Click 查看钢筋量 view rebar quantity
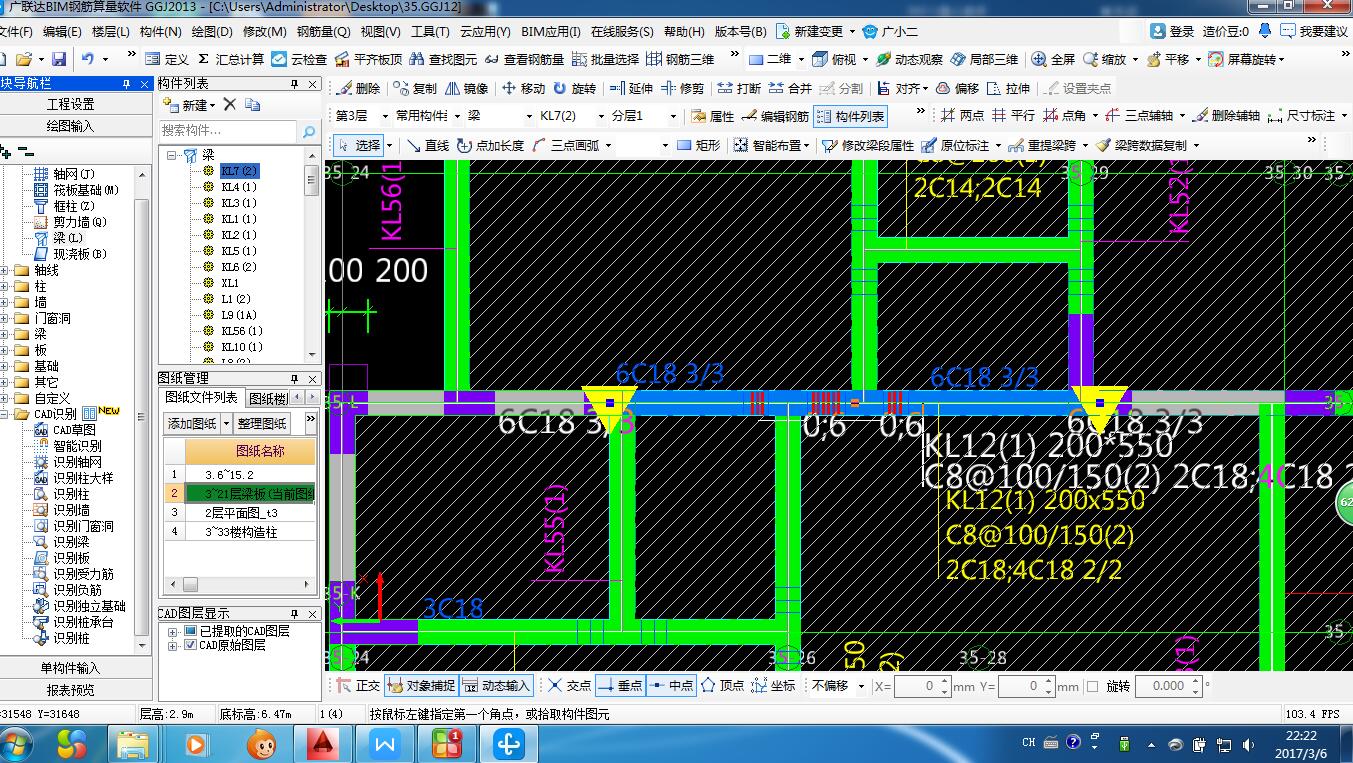This screenshot has height=763, width=1353. [x=524, y=60]
